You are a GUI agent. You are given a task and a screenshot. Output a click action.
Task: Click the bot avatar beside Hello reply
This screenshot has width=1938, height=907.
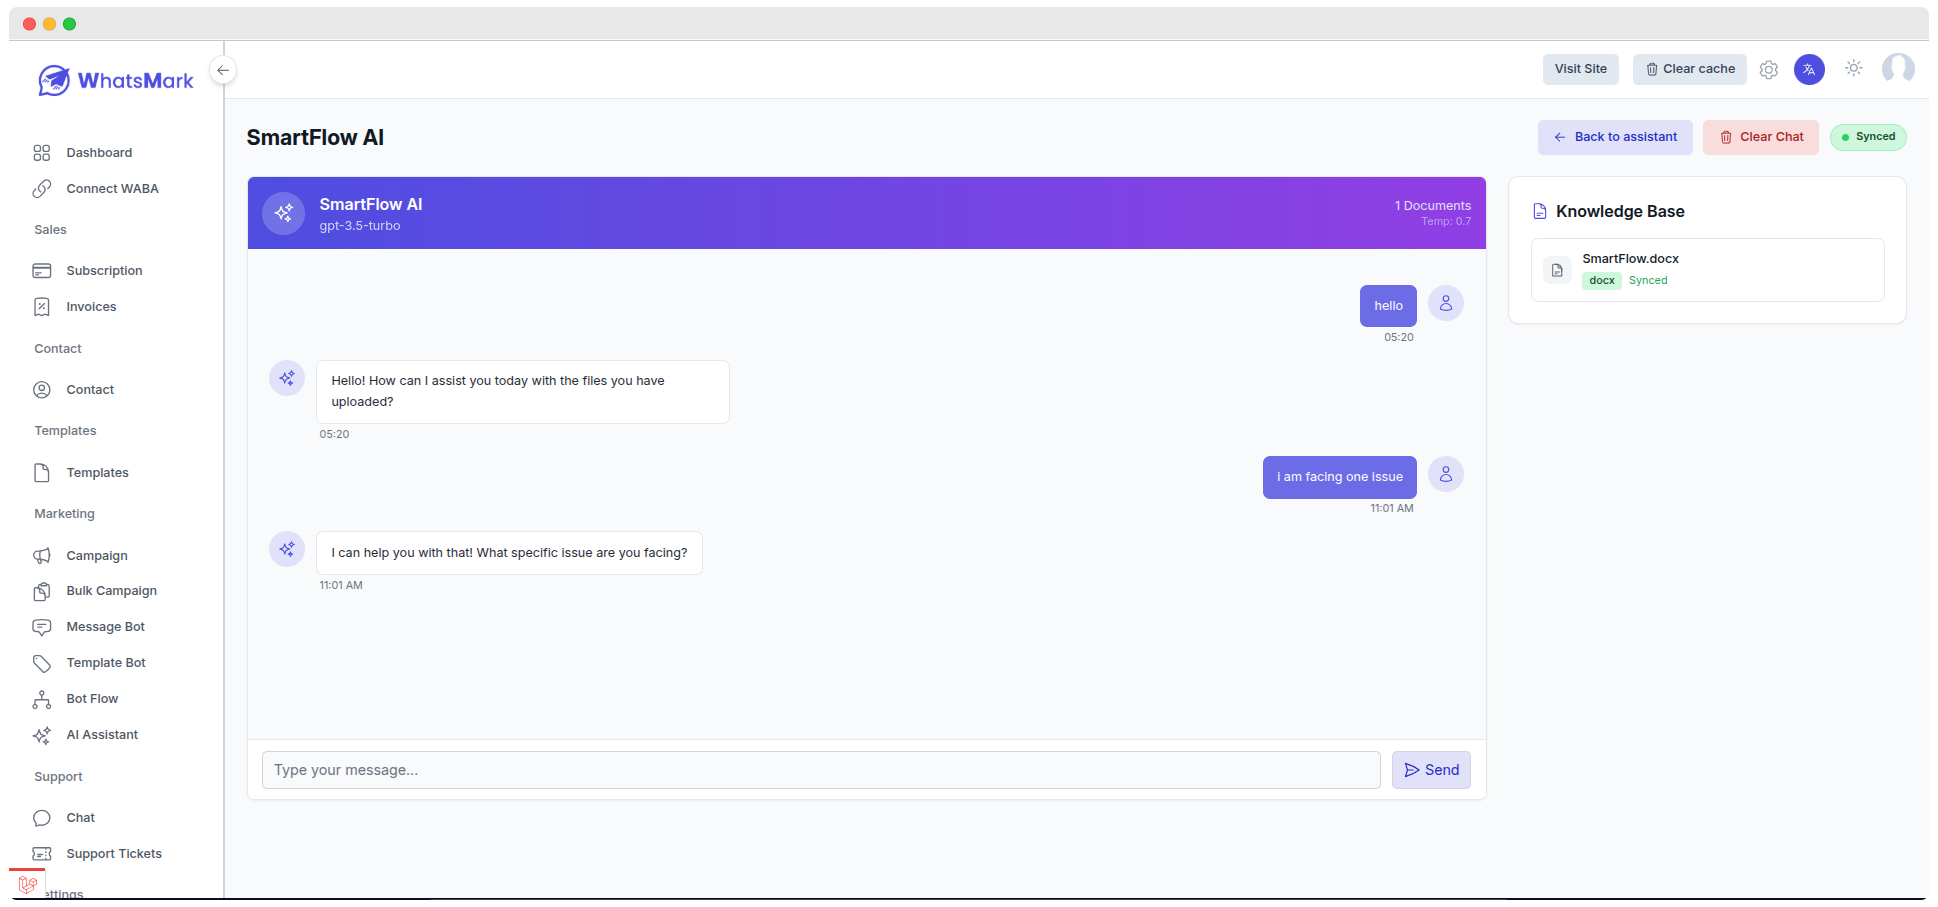pos(287,378)
